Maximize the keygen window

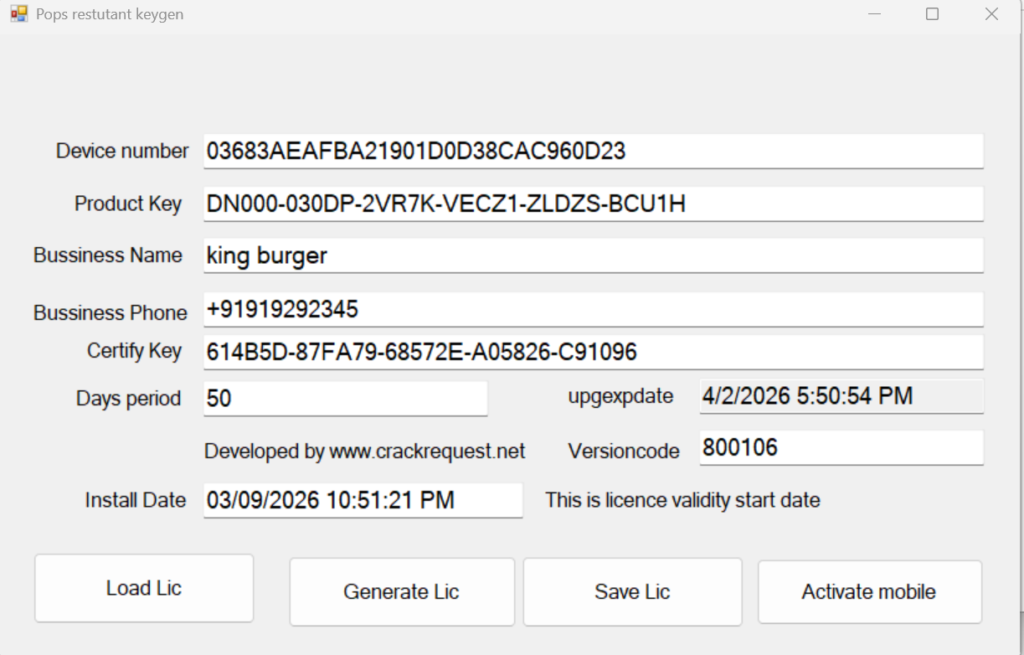(x=932, y=14)
